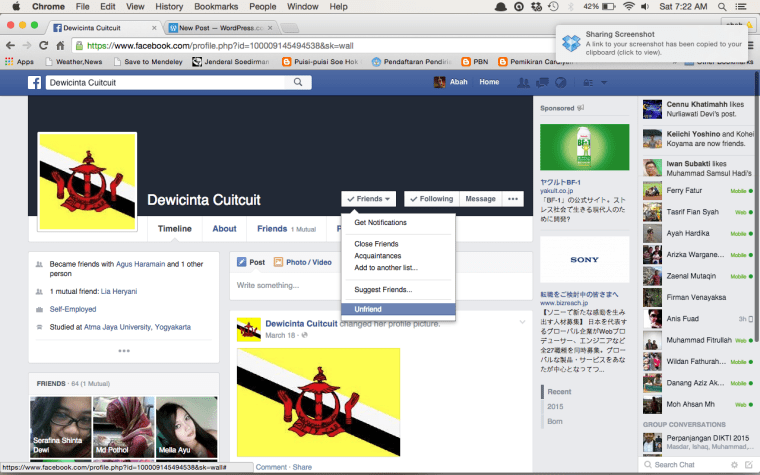The height and width of the screenshot is (475, 760).
Task: Open Abah profile link in header
Action: (451, 82)
